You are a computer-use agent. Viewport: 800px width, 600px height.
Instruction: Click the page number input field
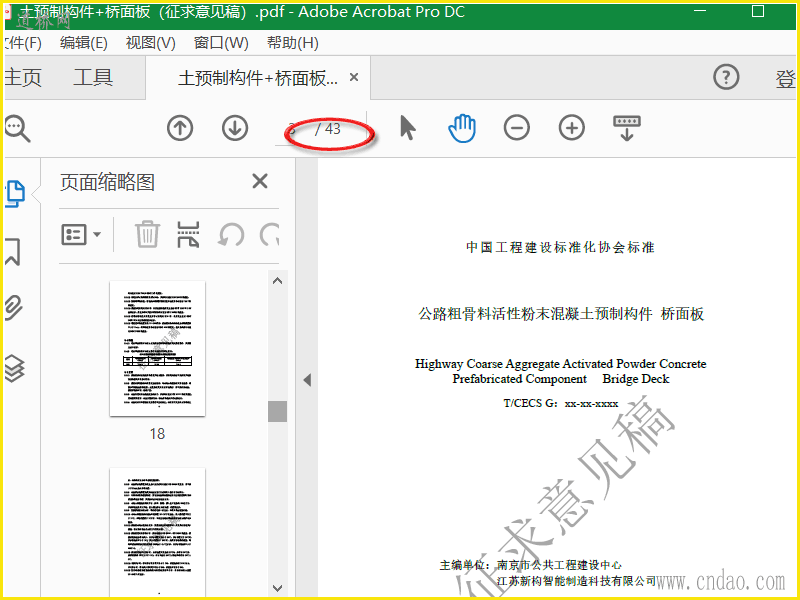293,129
